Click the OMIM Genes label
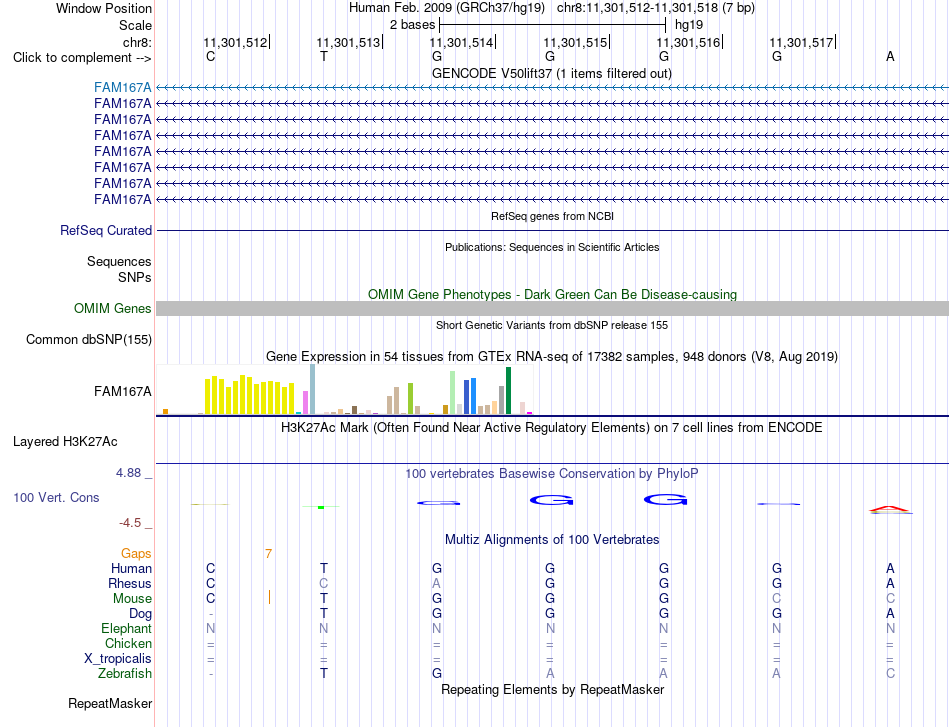Viewport: 950px width, 727px height. click(112, 308)
